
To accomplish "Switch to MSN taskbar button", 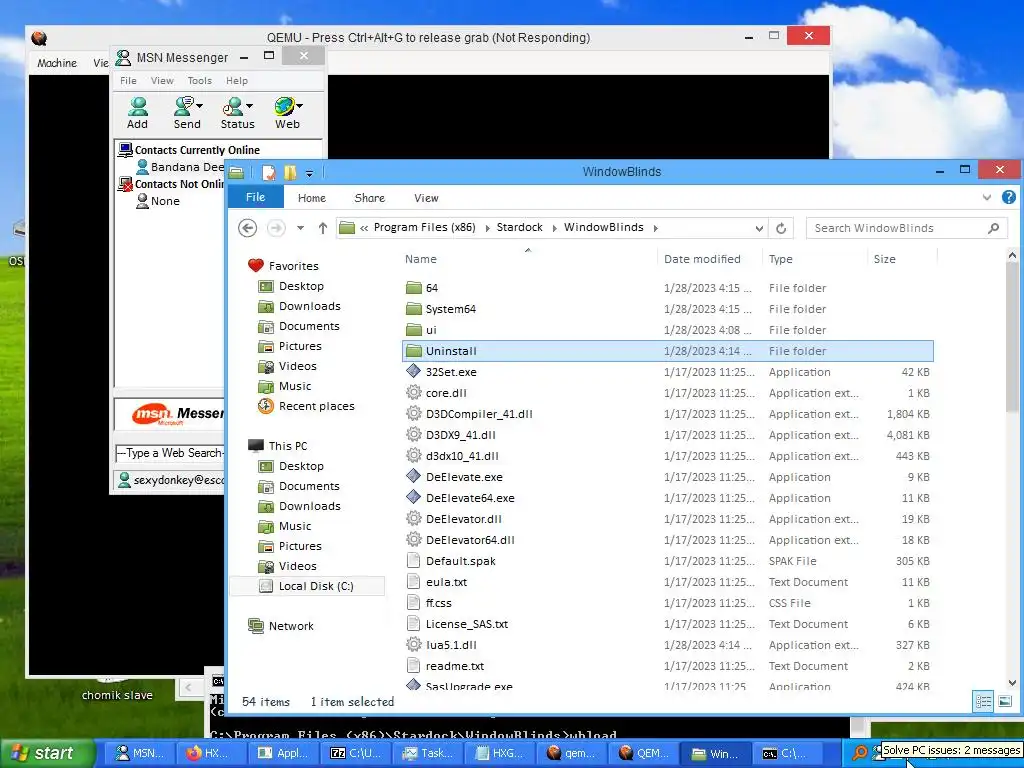I will point(140,753).
